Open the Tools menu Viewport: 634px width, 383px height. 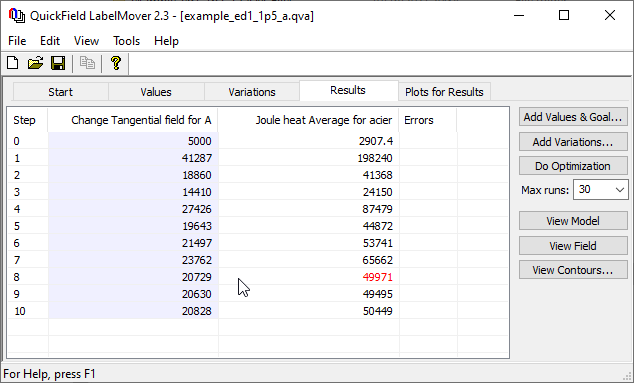[x=126, y=41]
